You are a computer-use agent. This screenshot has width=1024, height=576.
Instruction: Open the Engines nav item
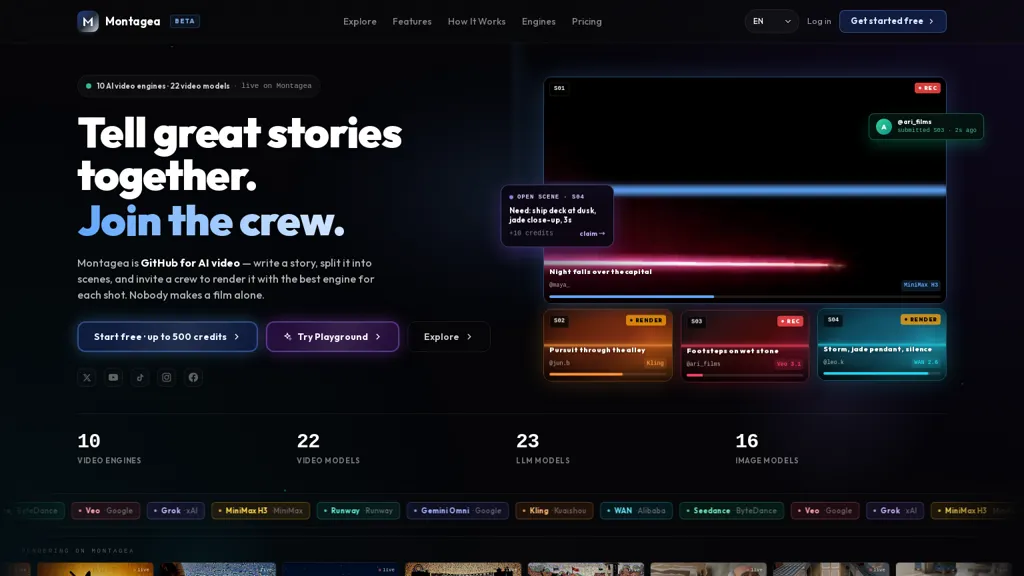(x=539, y=22)
